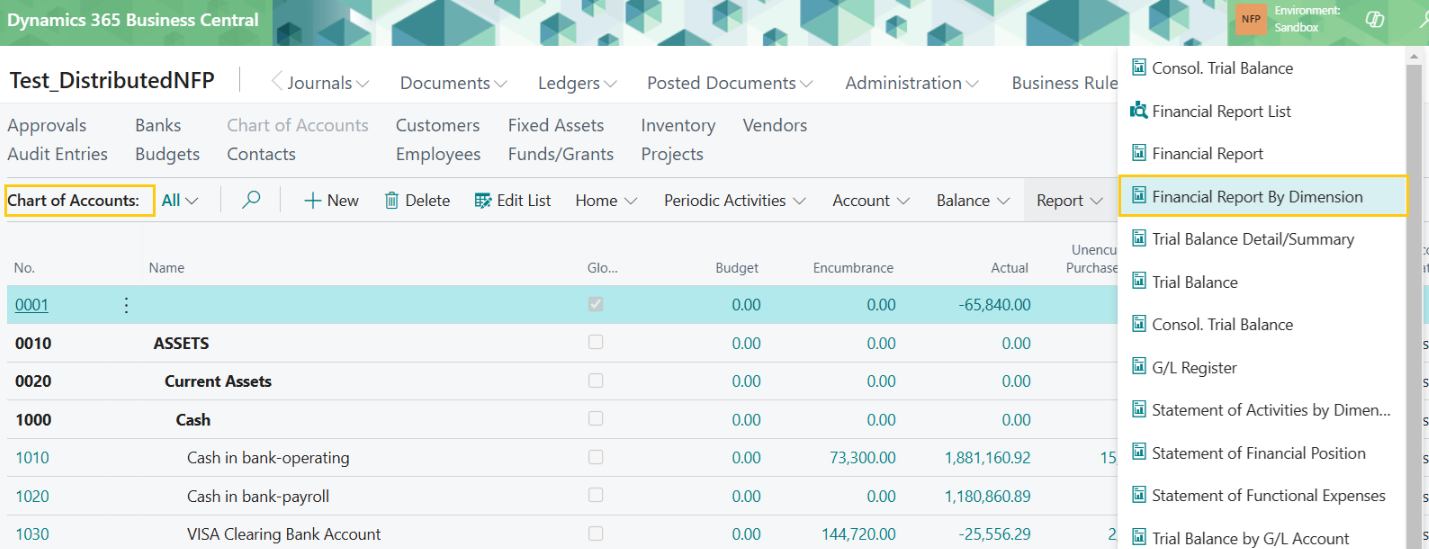This screenshot has width=1429, height=549.
Task: Open the Home actions dropdown
Action: click(606, 200)
